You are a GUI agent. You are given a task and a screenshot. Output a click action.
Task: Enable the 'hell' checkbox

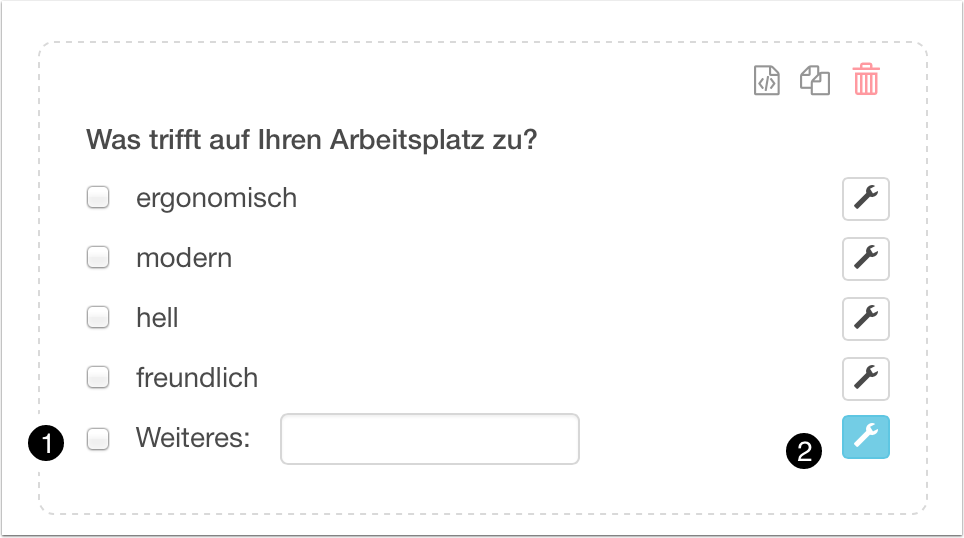(98, 318)
